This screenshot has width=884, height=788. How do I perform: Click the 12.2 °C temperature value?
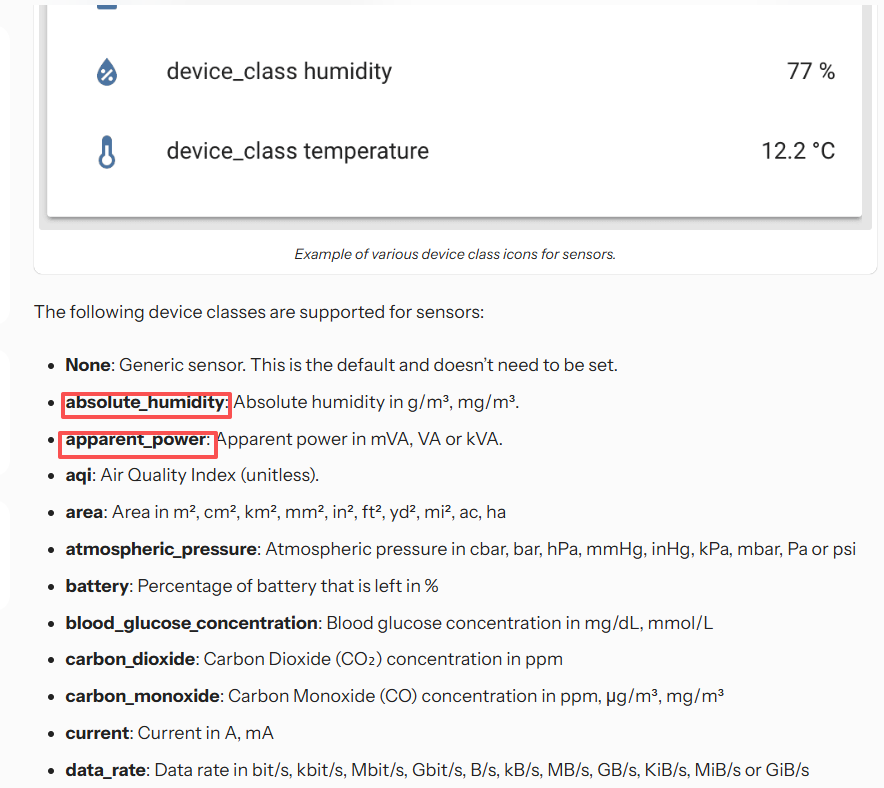click(x=798, y=150)
